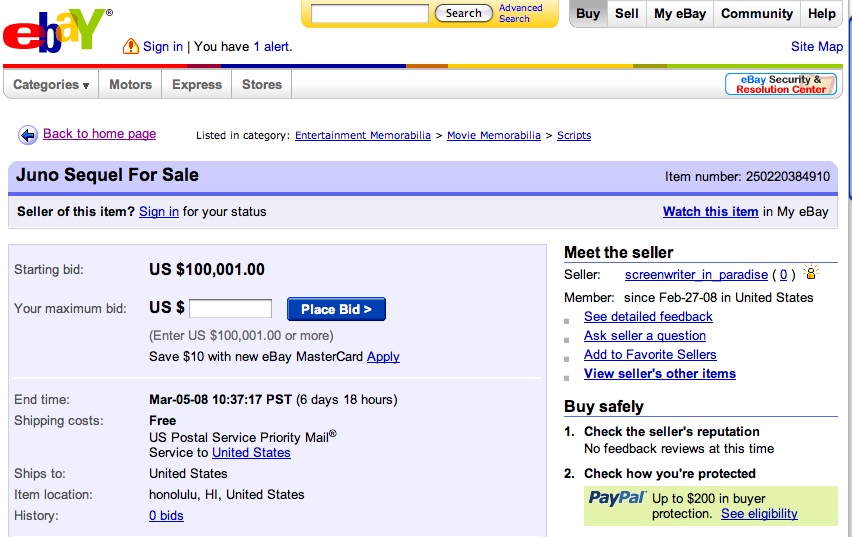
Task: Expand the Categories dropdown
Action: point(51,84)
